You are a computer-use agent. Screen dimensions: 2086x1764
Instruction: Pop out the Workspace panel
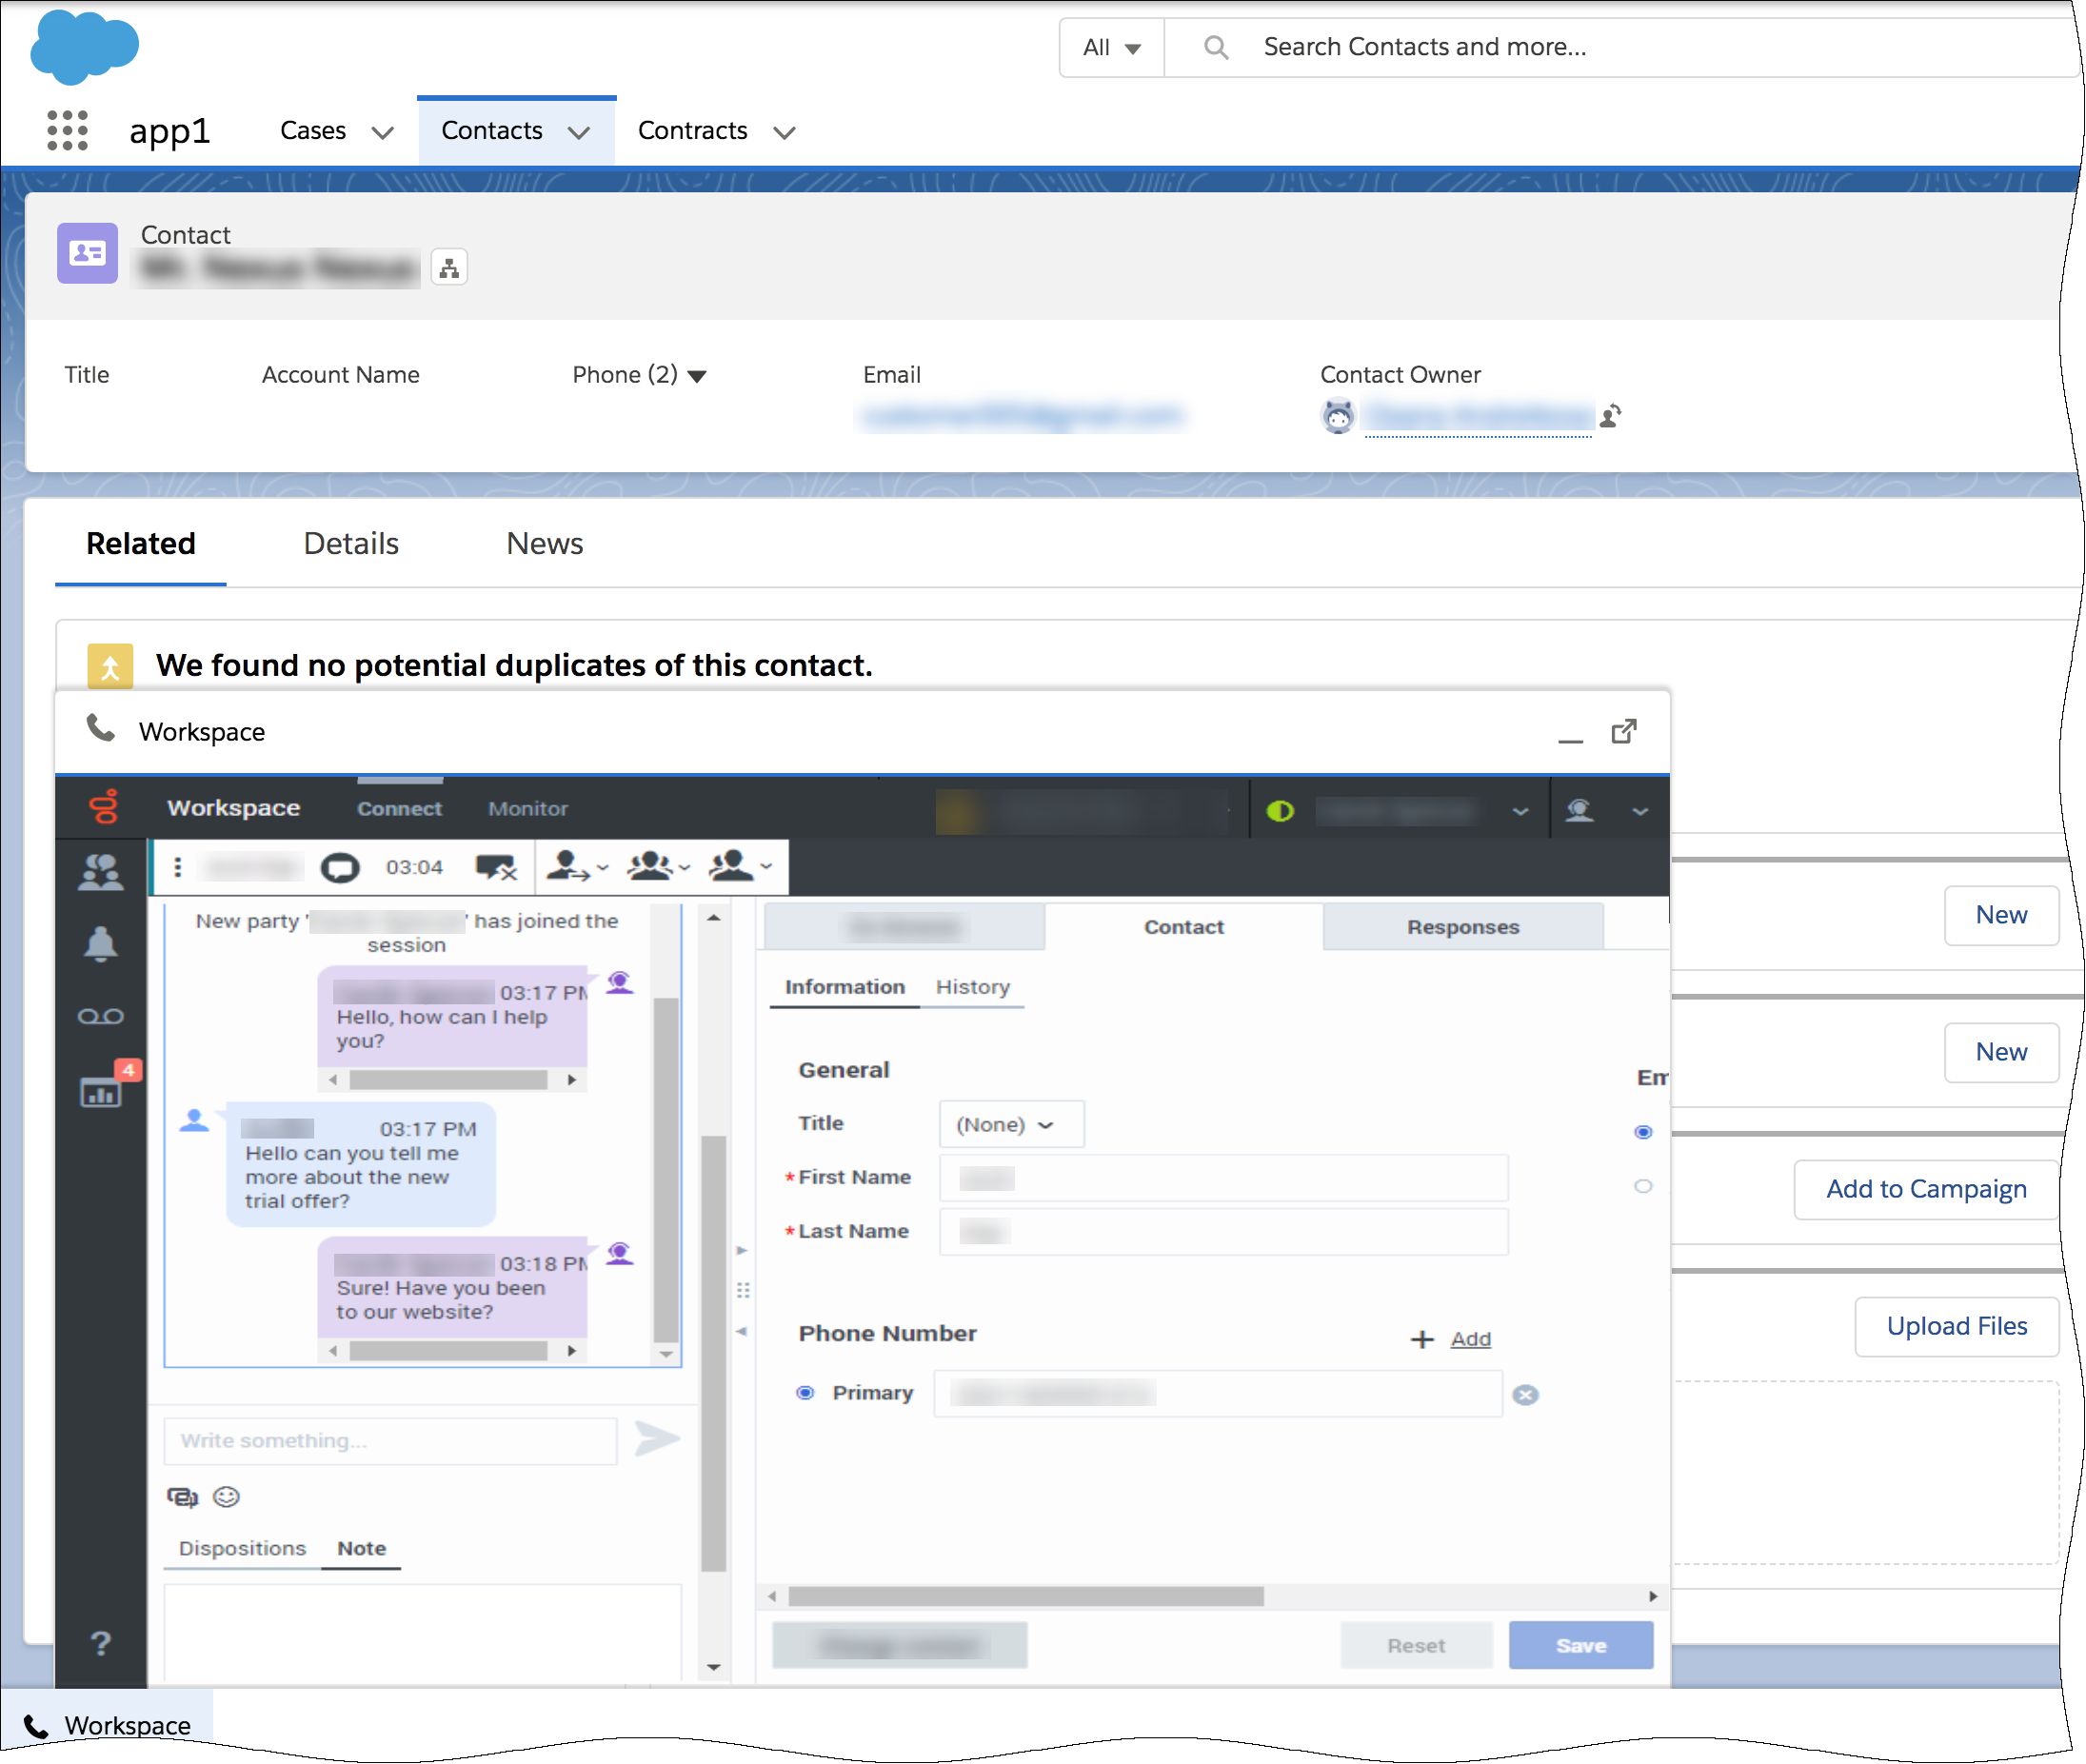point(1624,732)
